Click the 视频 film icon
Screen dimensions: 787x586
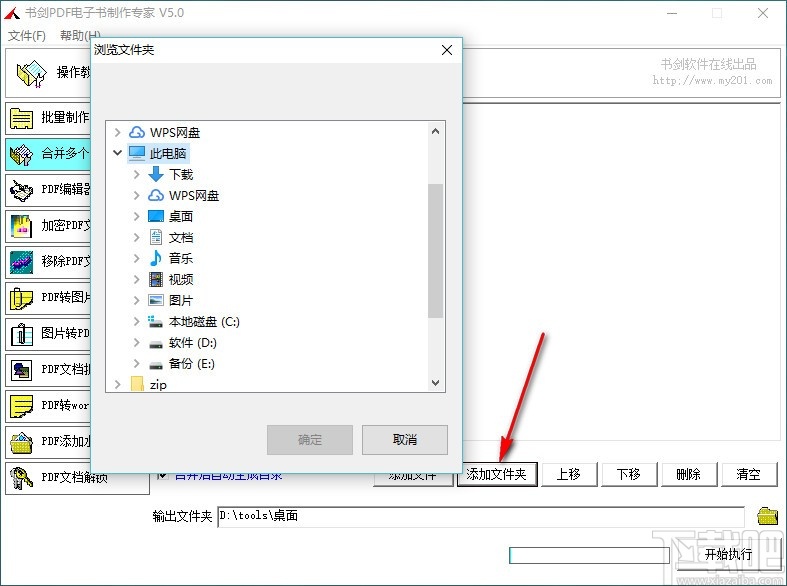pyautogui.click(x=156, y=279)
